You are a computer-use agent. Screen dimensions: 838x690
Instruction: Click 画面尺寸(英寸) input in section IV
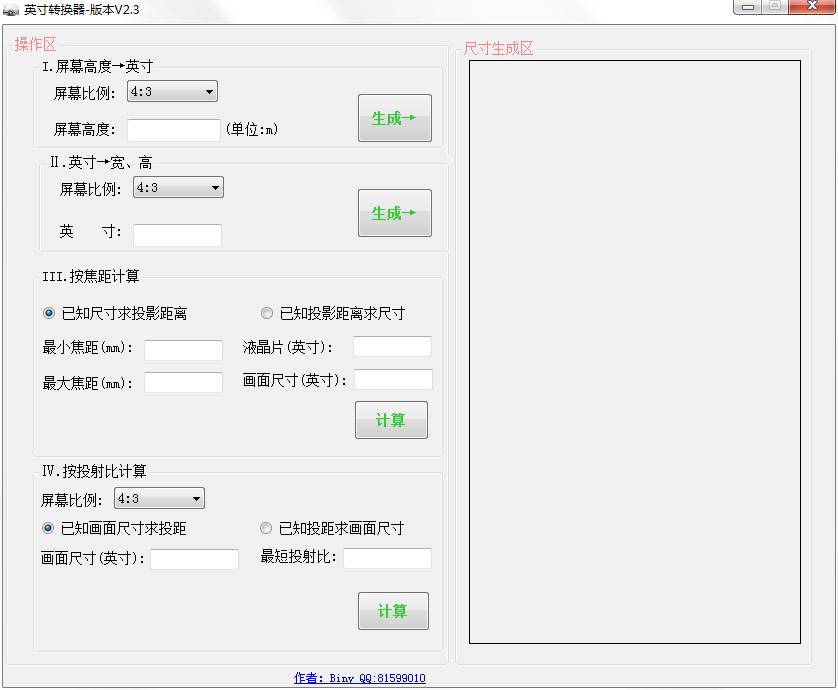[195, 559]
